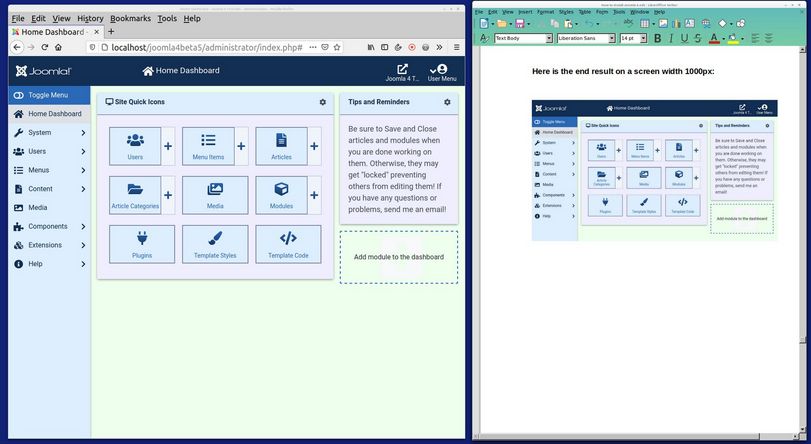The width and height of the screenshot is (811, 444).
Task: Click the Plugins plug icon tile
Action: tap(142, 243)
